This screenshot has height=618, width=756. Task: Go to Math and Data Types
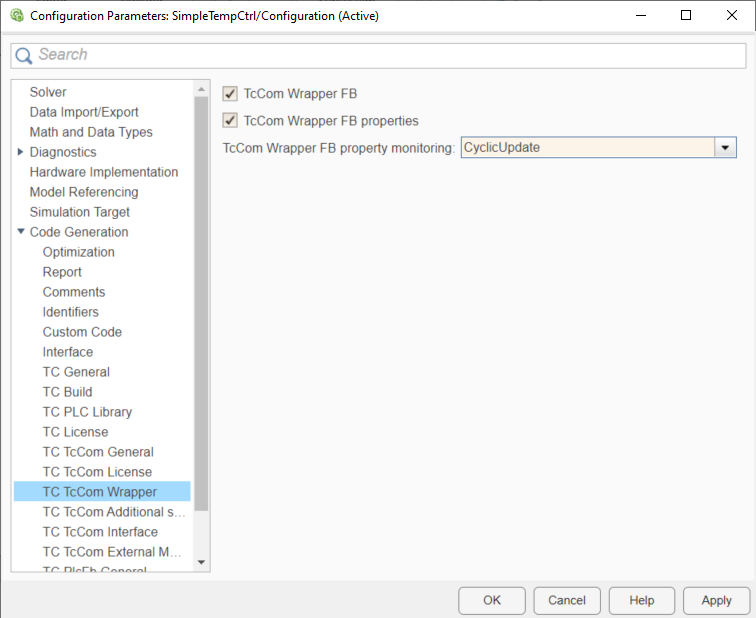[x=91, y=132]
